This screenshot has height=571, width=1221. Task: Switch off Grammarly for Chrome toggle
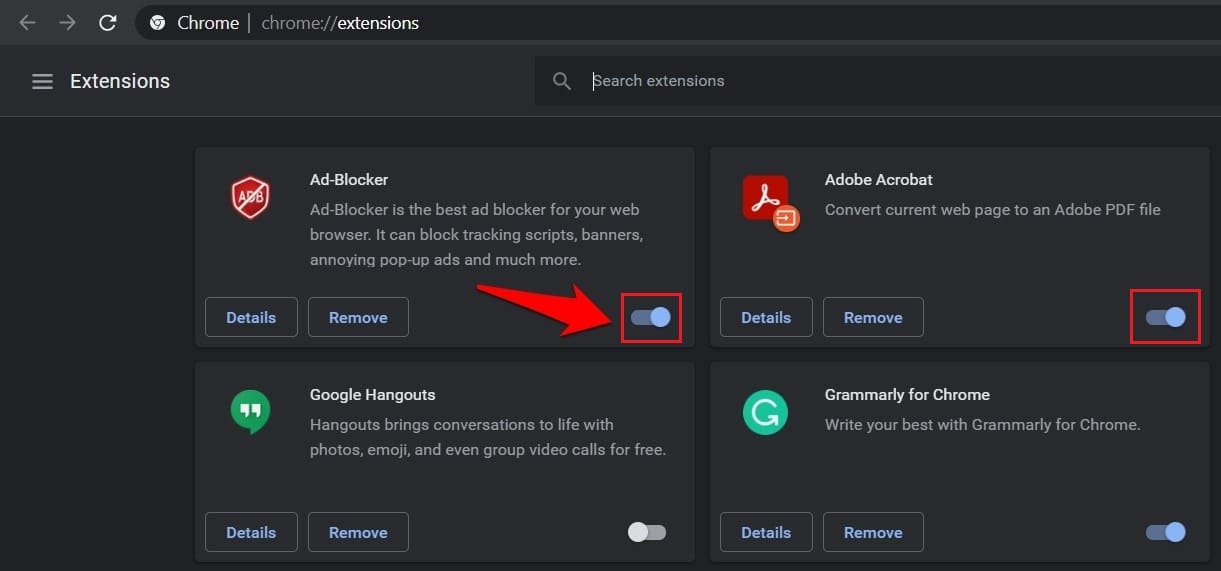click(x=1165, y=532)
